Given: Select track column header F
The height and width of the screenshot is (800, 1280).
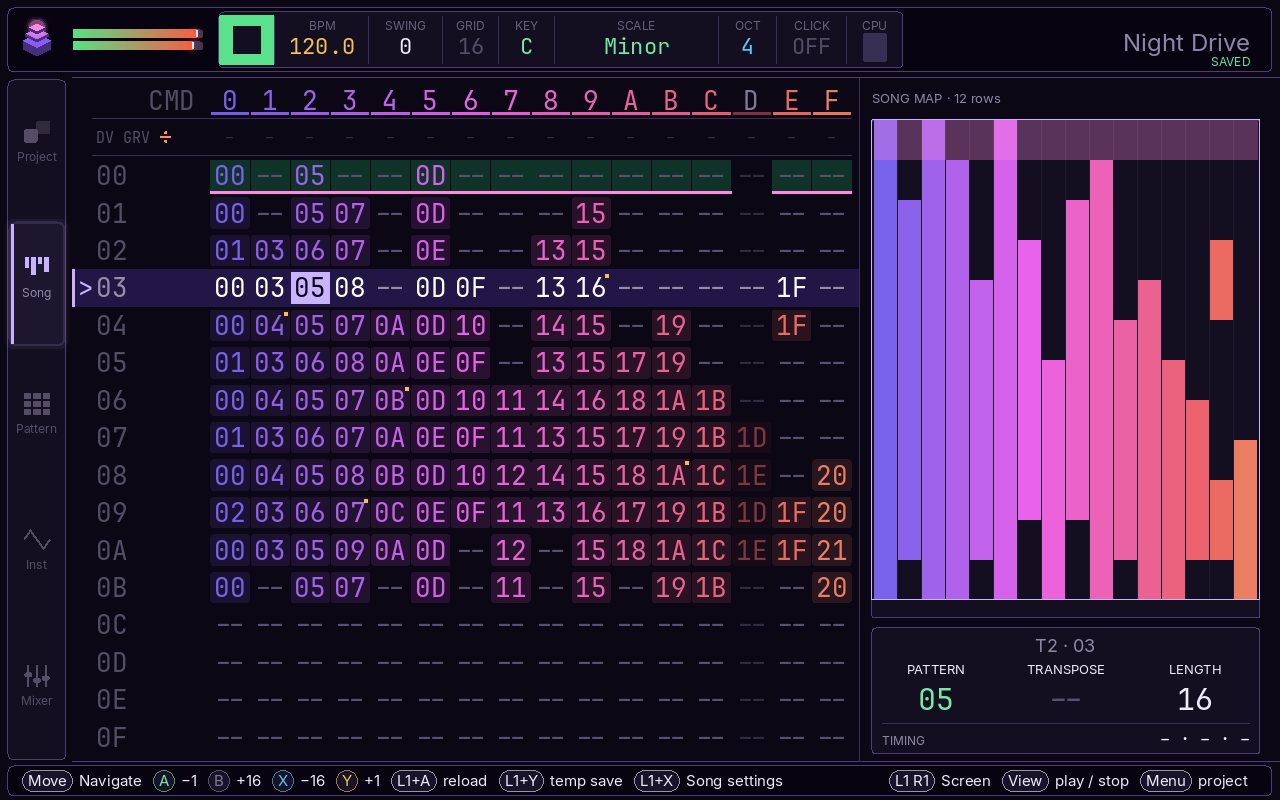Looking at the screenshot, I should (831, 100).
